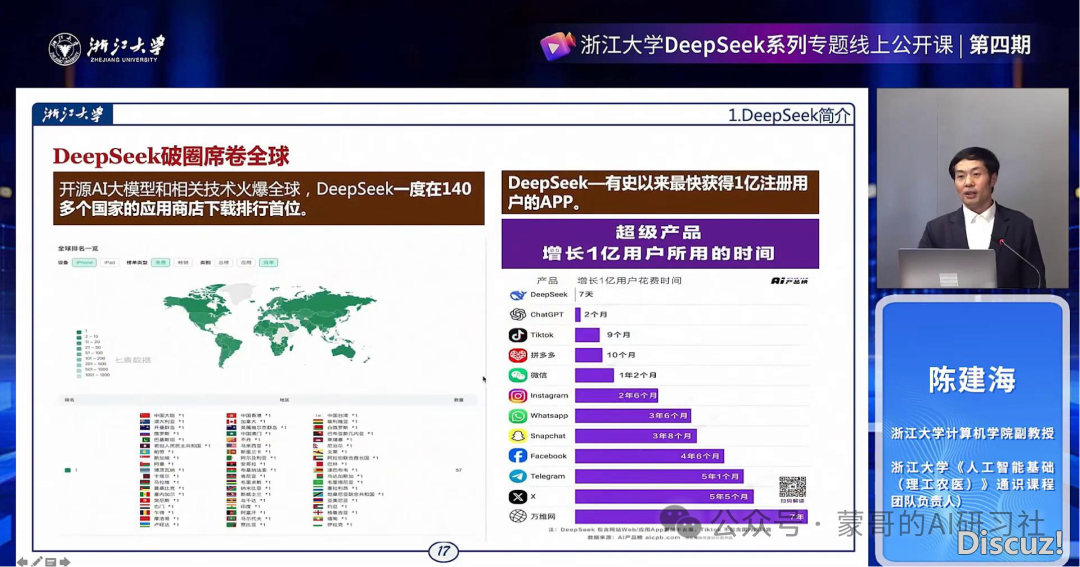The height and width of the screenshot is (567, 1080).
Task: Click the DeepSeek whale icon
Action: coord(517,295)
